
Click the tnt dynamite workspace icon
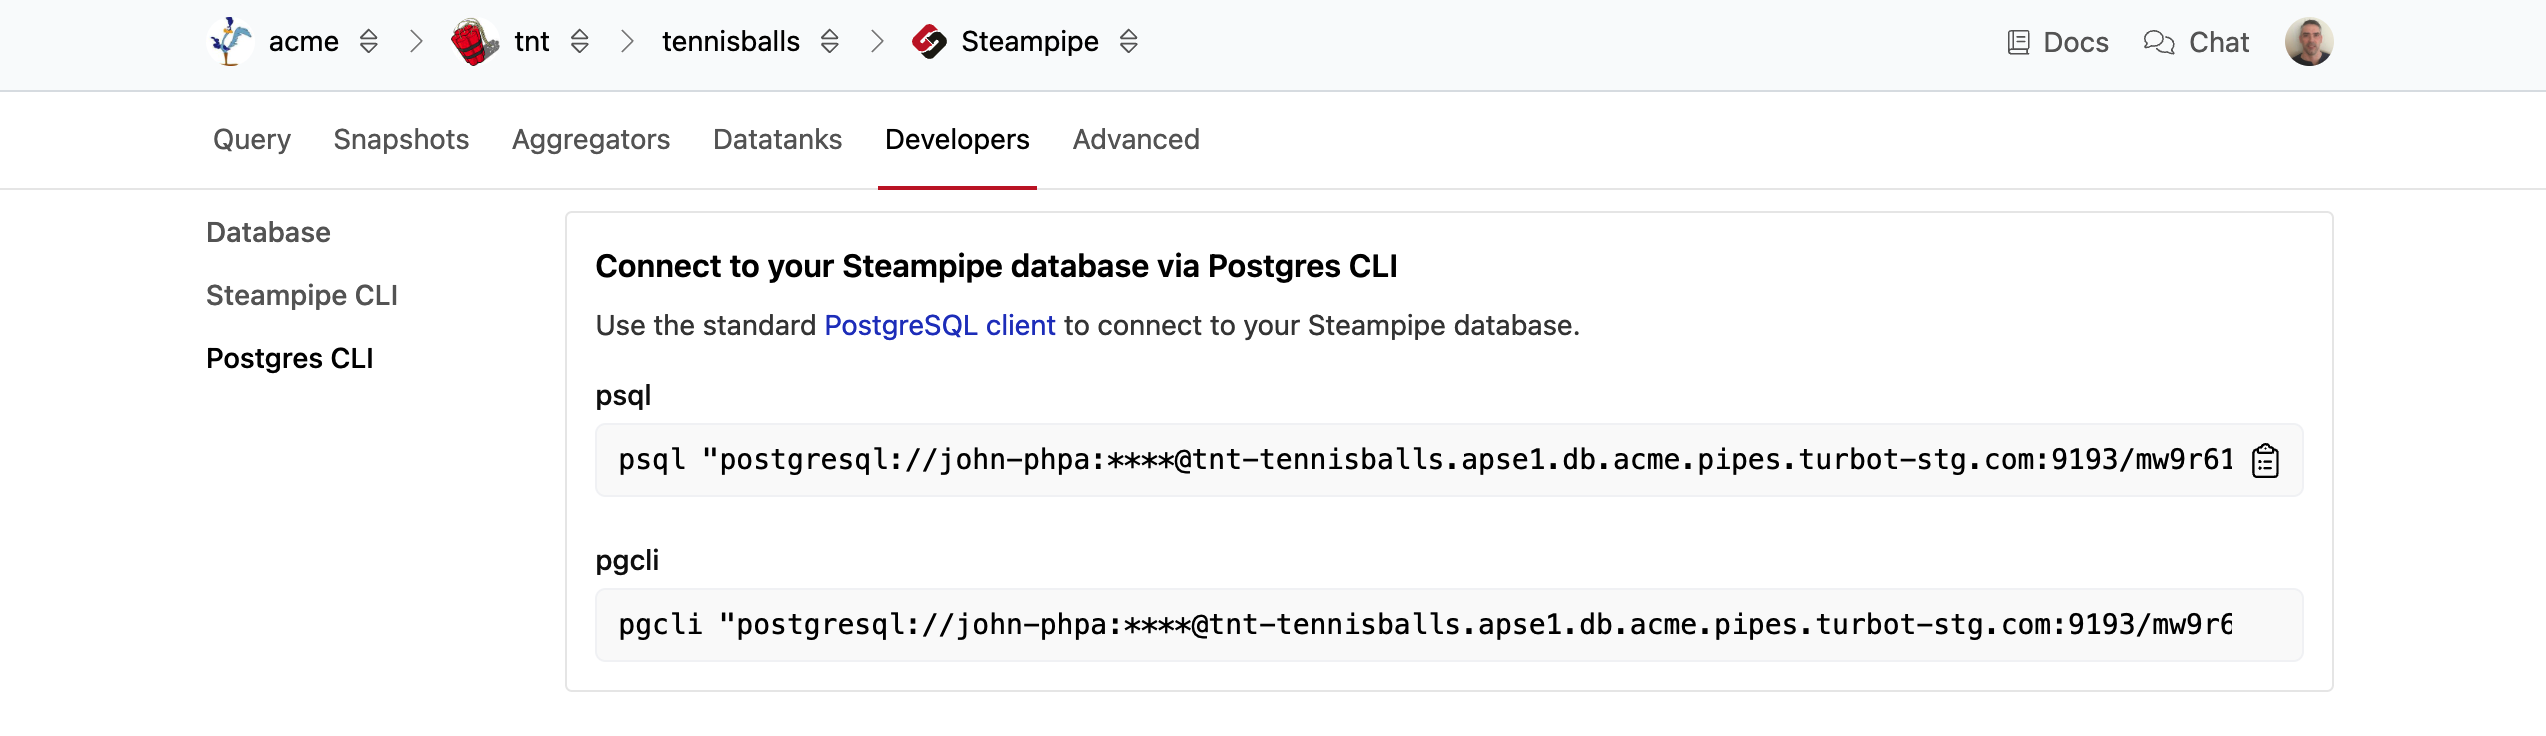474,42
